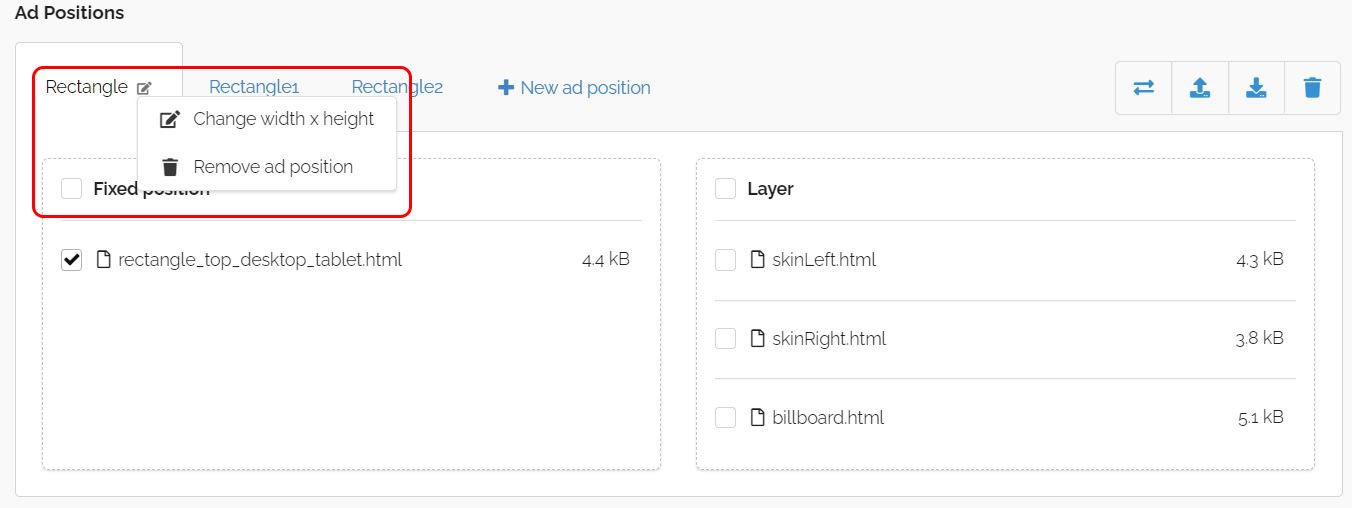Click the New ad position link
This screenshot has width=1352, height=508.
574,88
